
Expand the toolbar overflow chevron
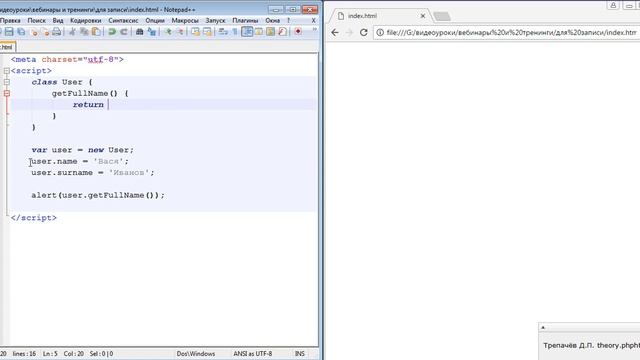[314, 29]
